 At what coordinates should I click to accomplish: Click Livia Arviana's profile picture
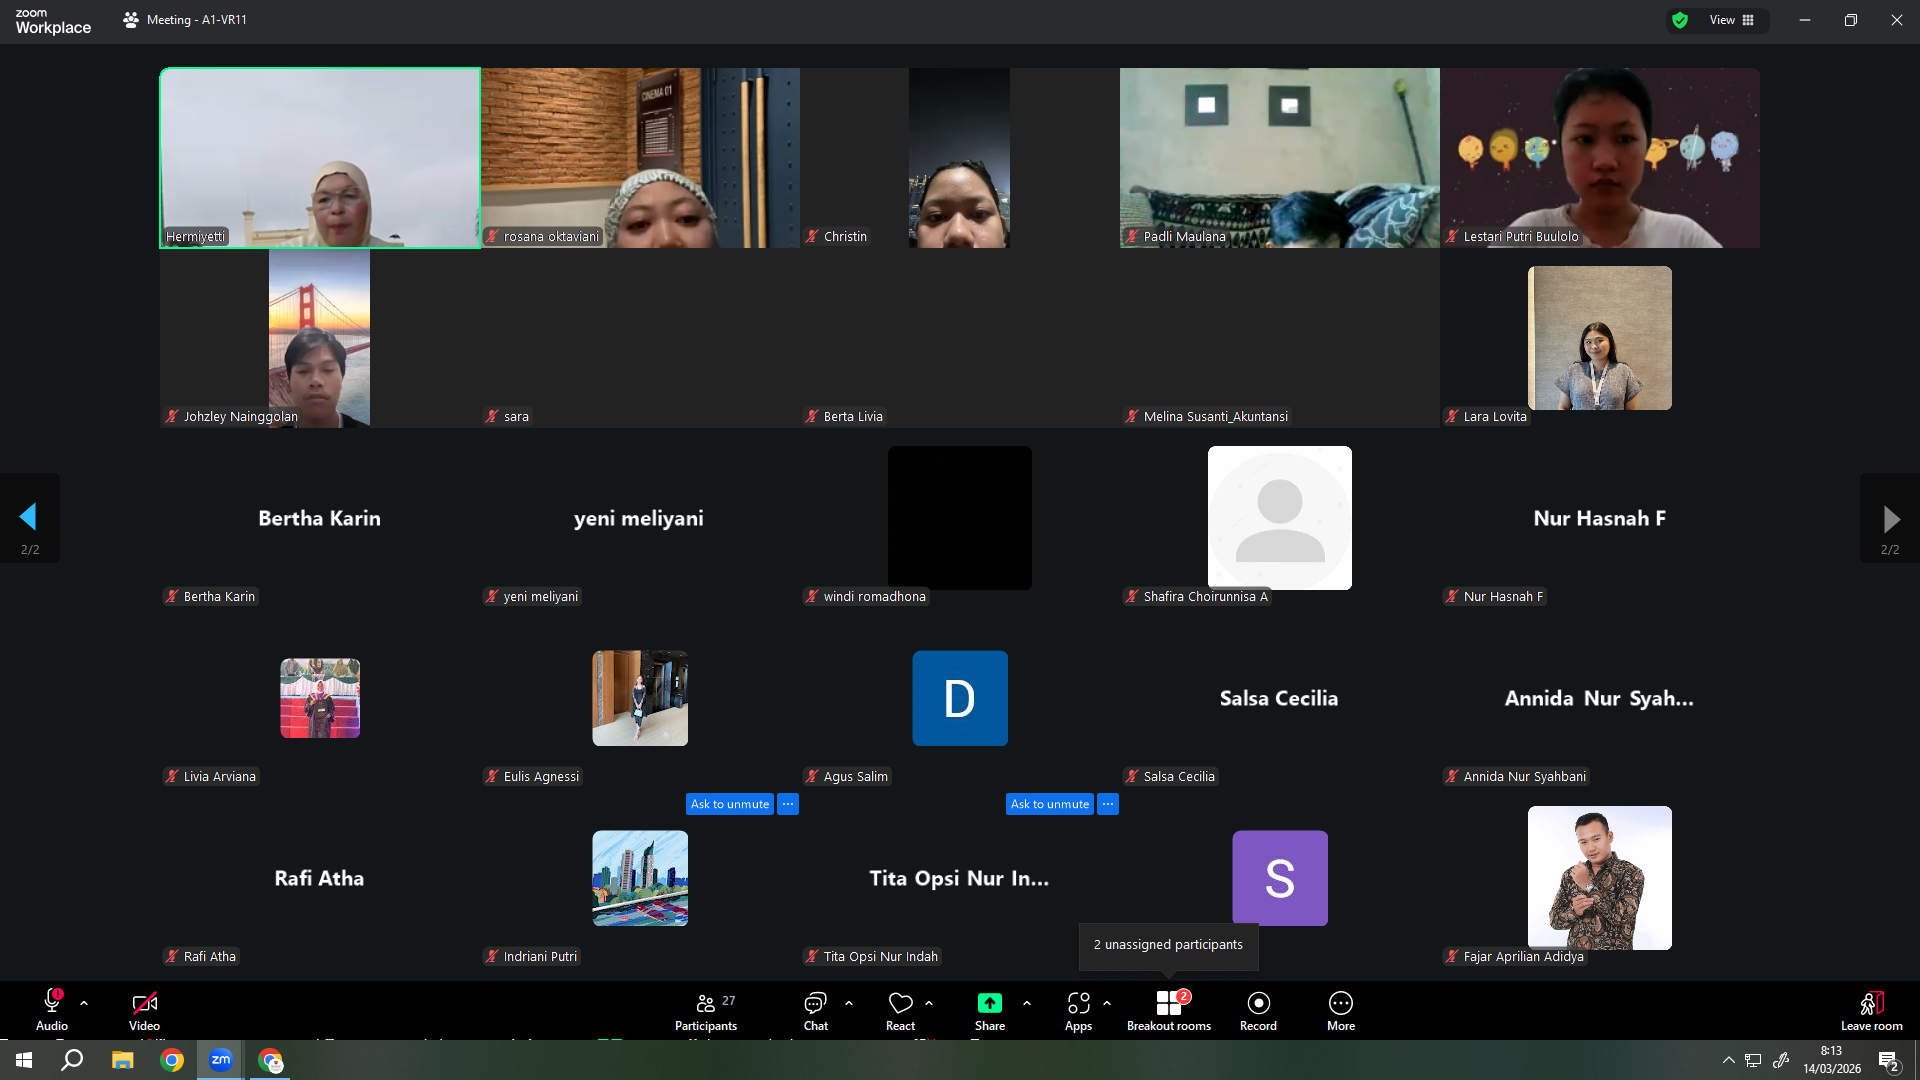point(320,698)
